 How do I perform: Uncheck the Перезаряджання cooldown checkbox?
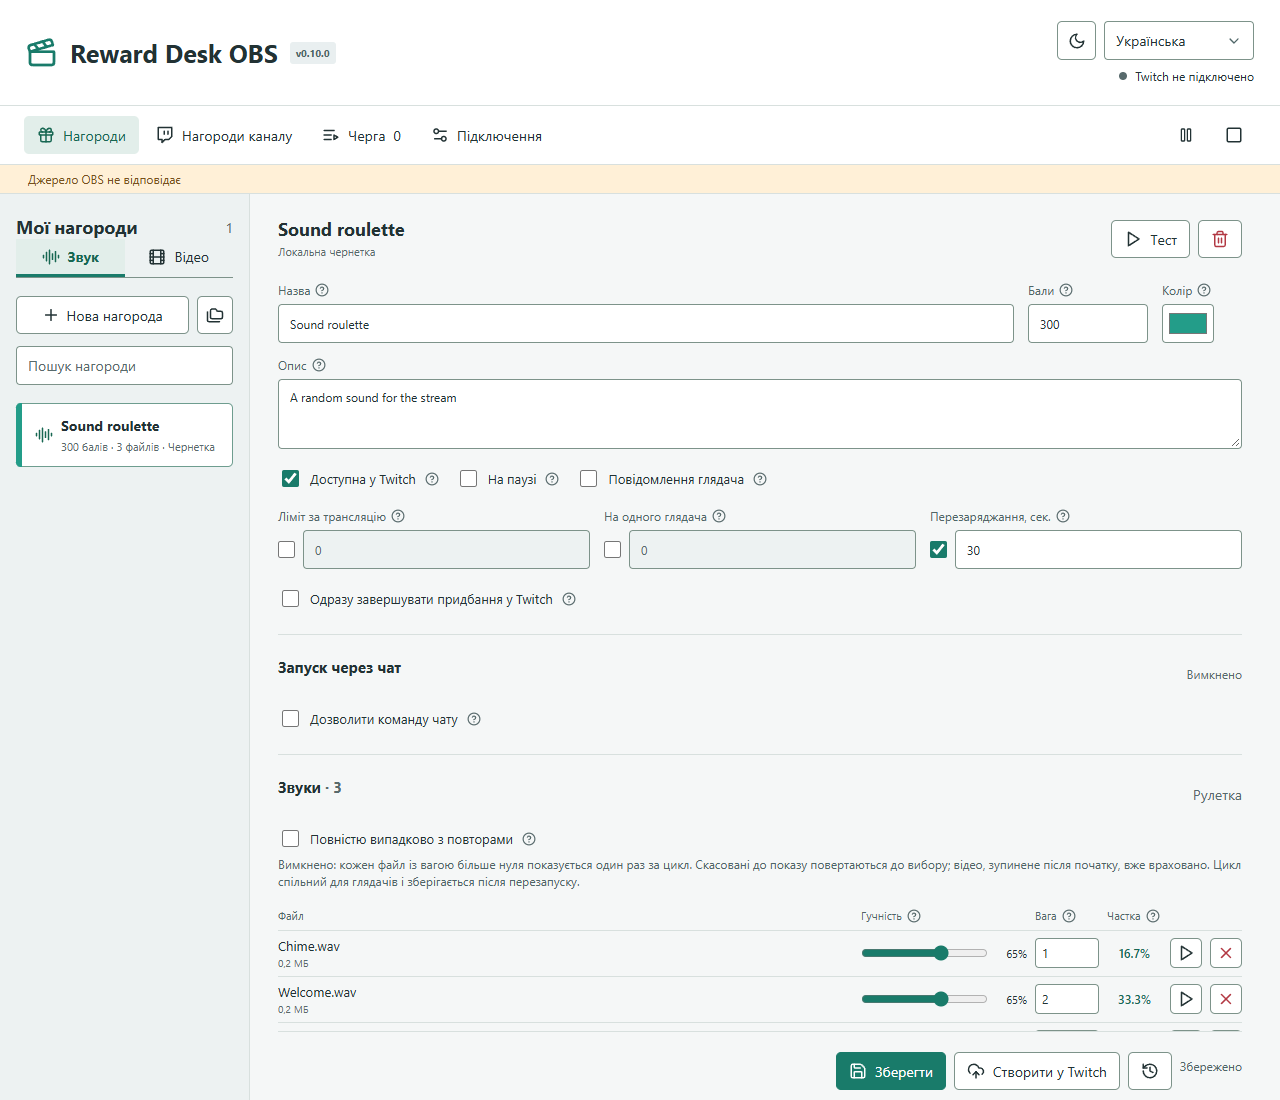coord(939,550)
